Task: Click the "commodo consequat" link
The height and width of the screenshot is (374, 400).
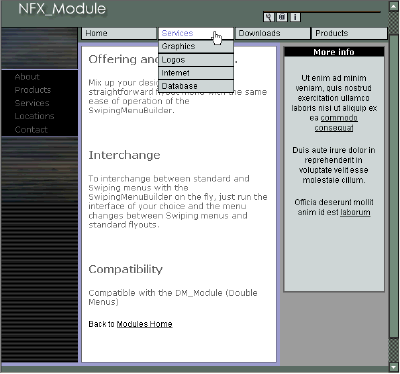Action: [335, 123]
